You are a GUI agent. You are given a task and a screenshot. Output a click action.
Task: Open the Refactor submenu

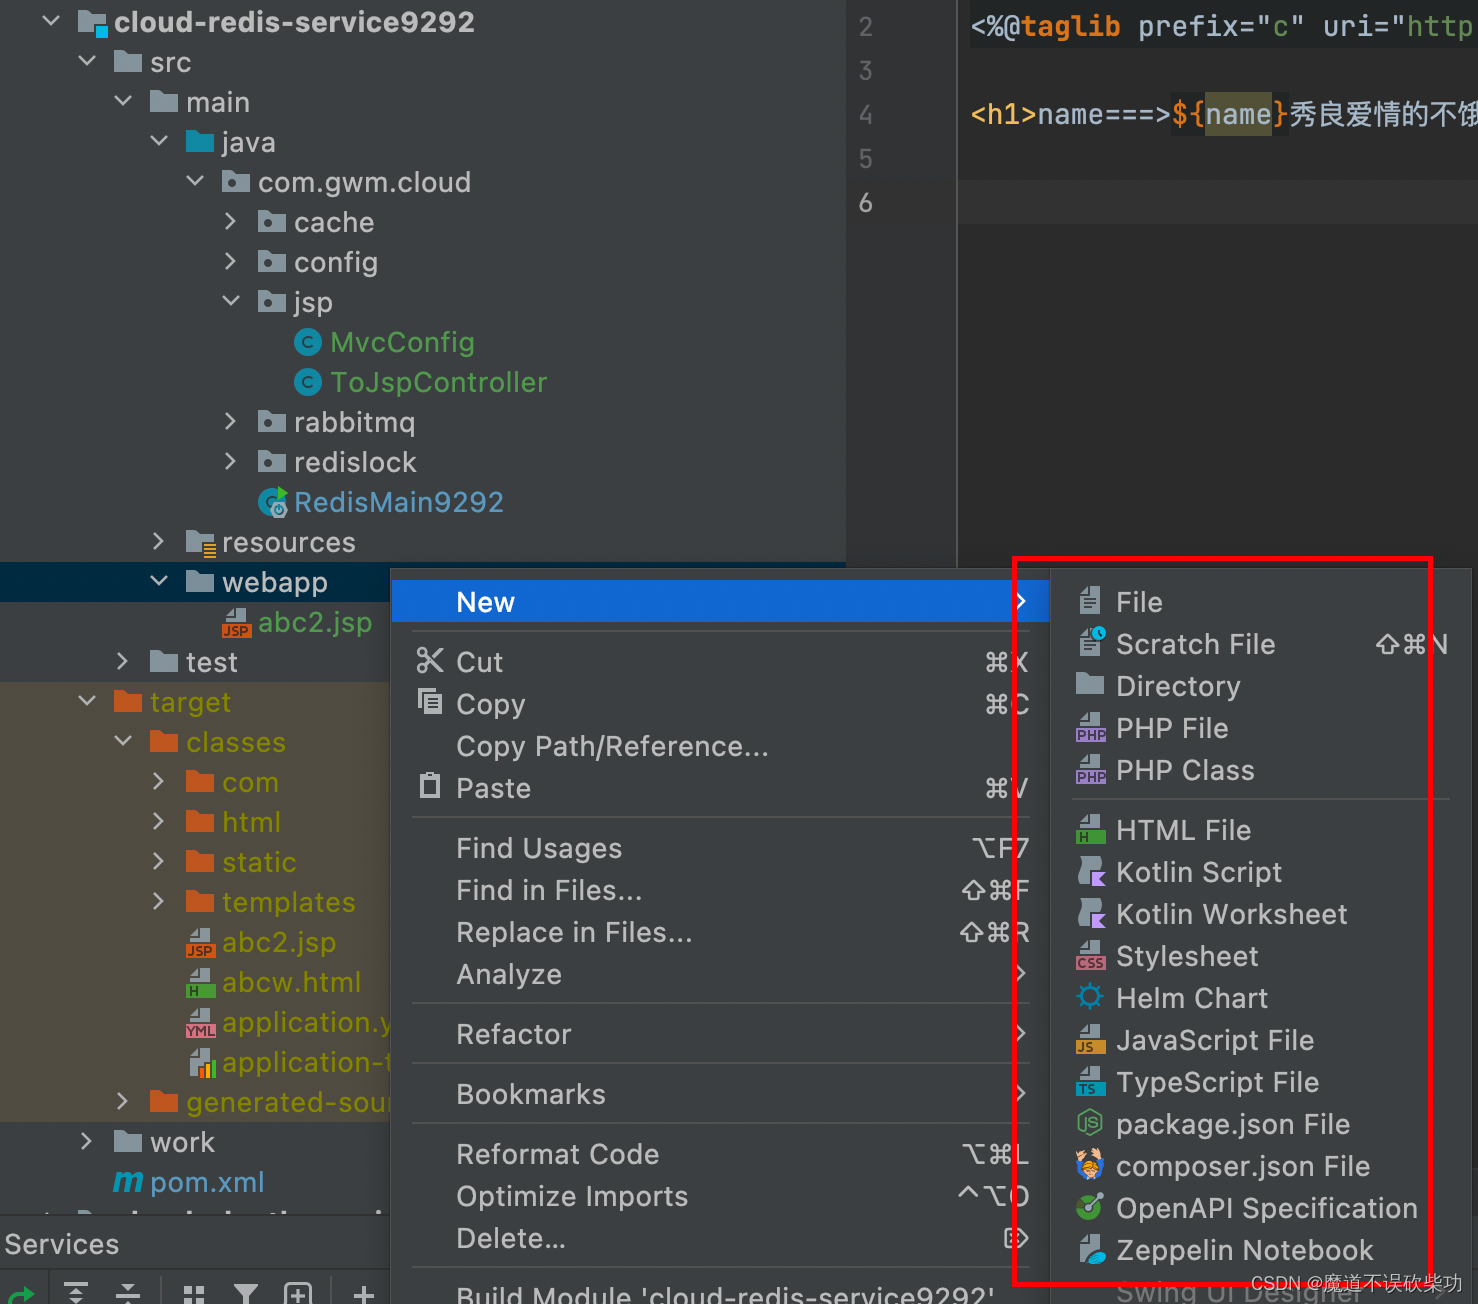pos(720,1034)
